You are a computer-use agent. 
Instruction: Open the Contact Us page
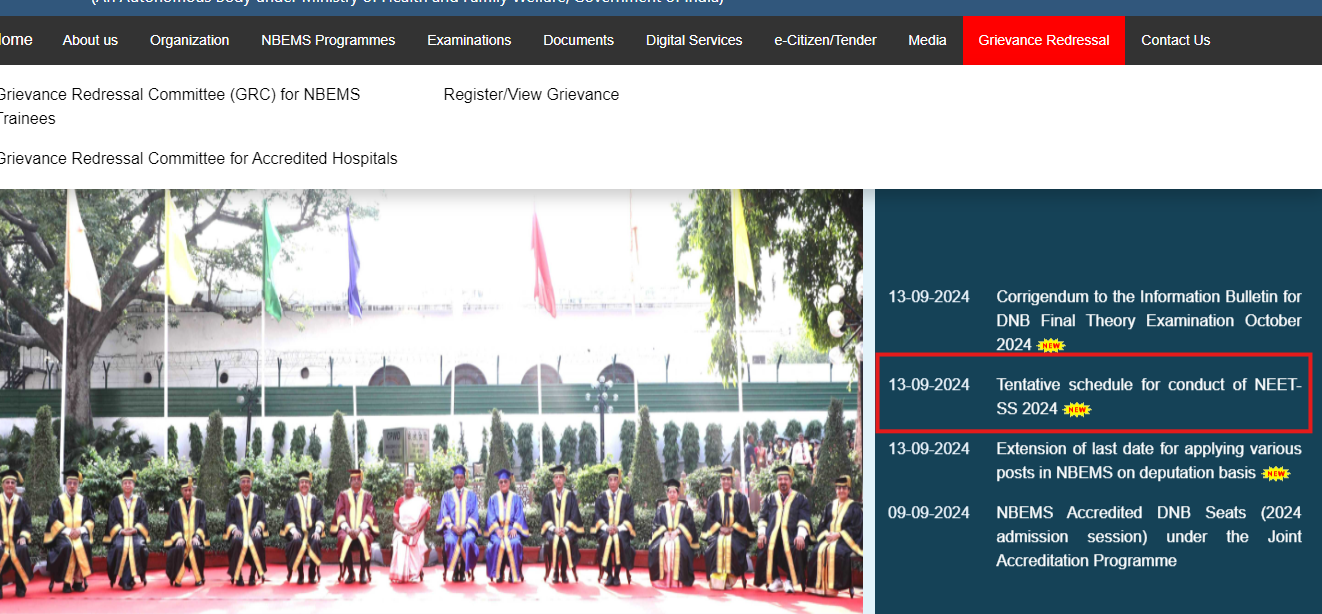pos(1175,40)
